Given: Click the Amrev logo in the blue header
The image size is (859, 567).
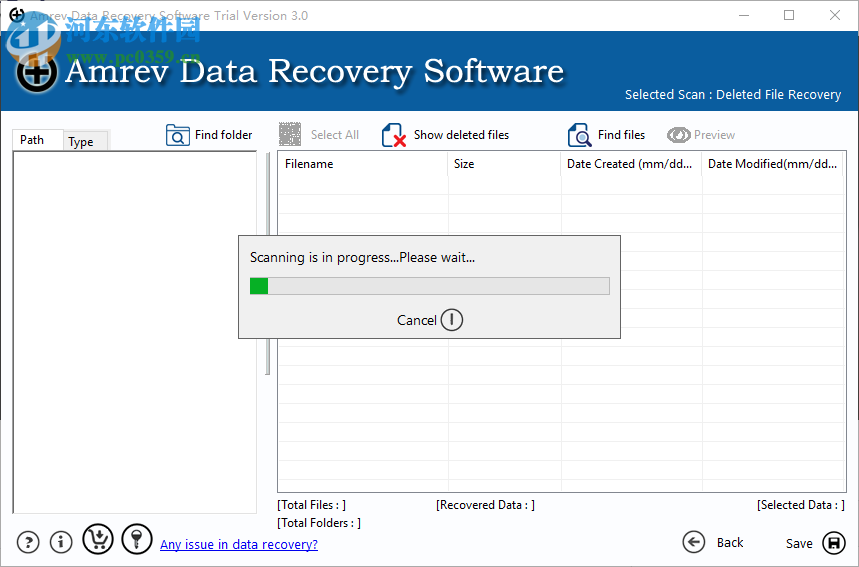Looking at the screenshot, I should 36,72.
